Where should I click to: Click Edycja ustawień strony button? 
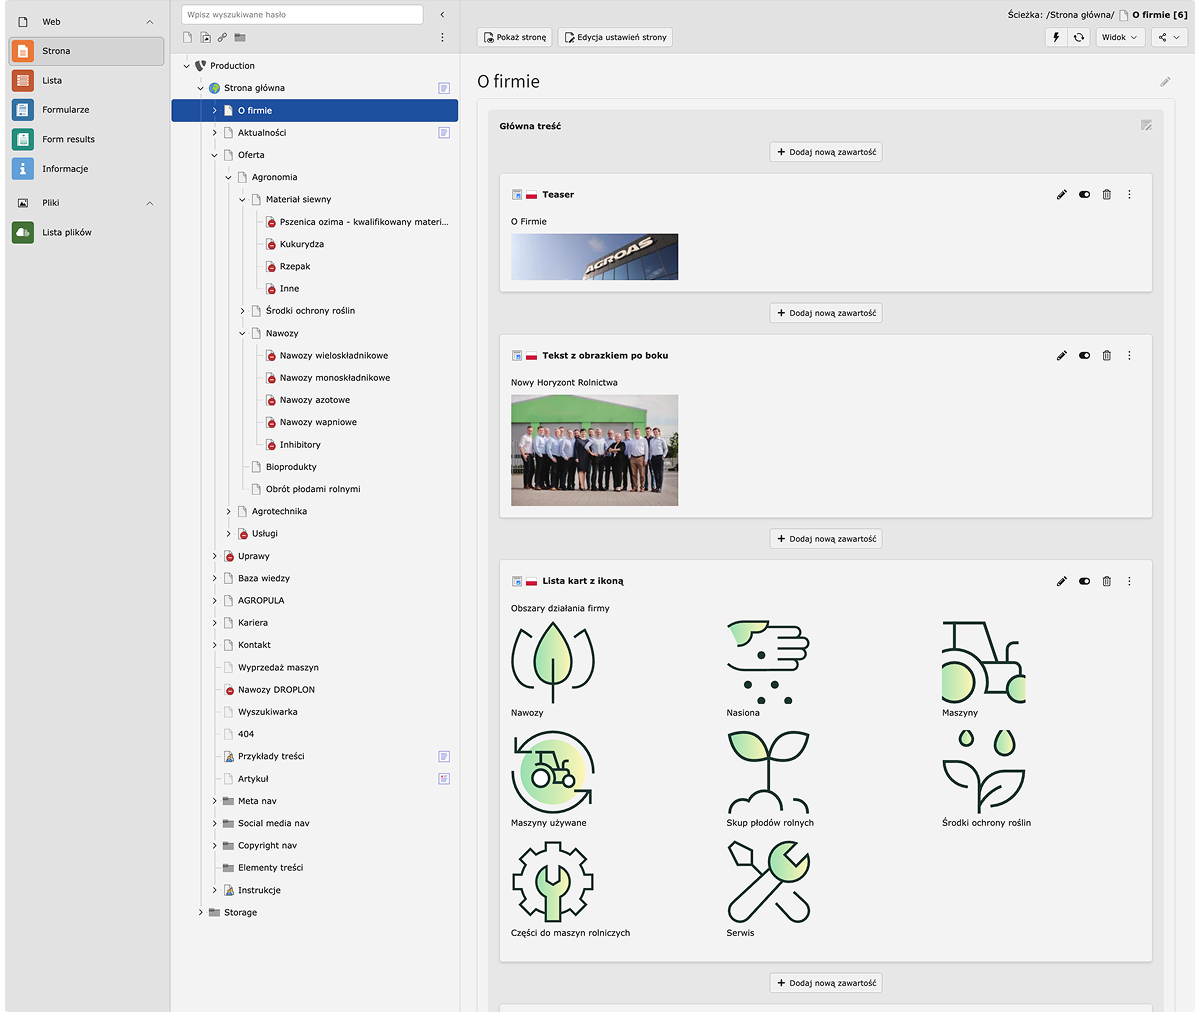(614, 37)
